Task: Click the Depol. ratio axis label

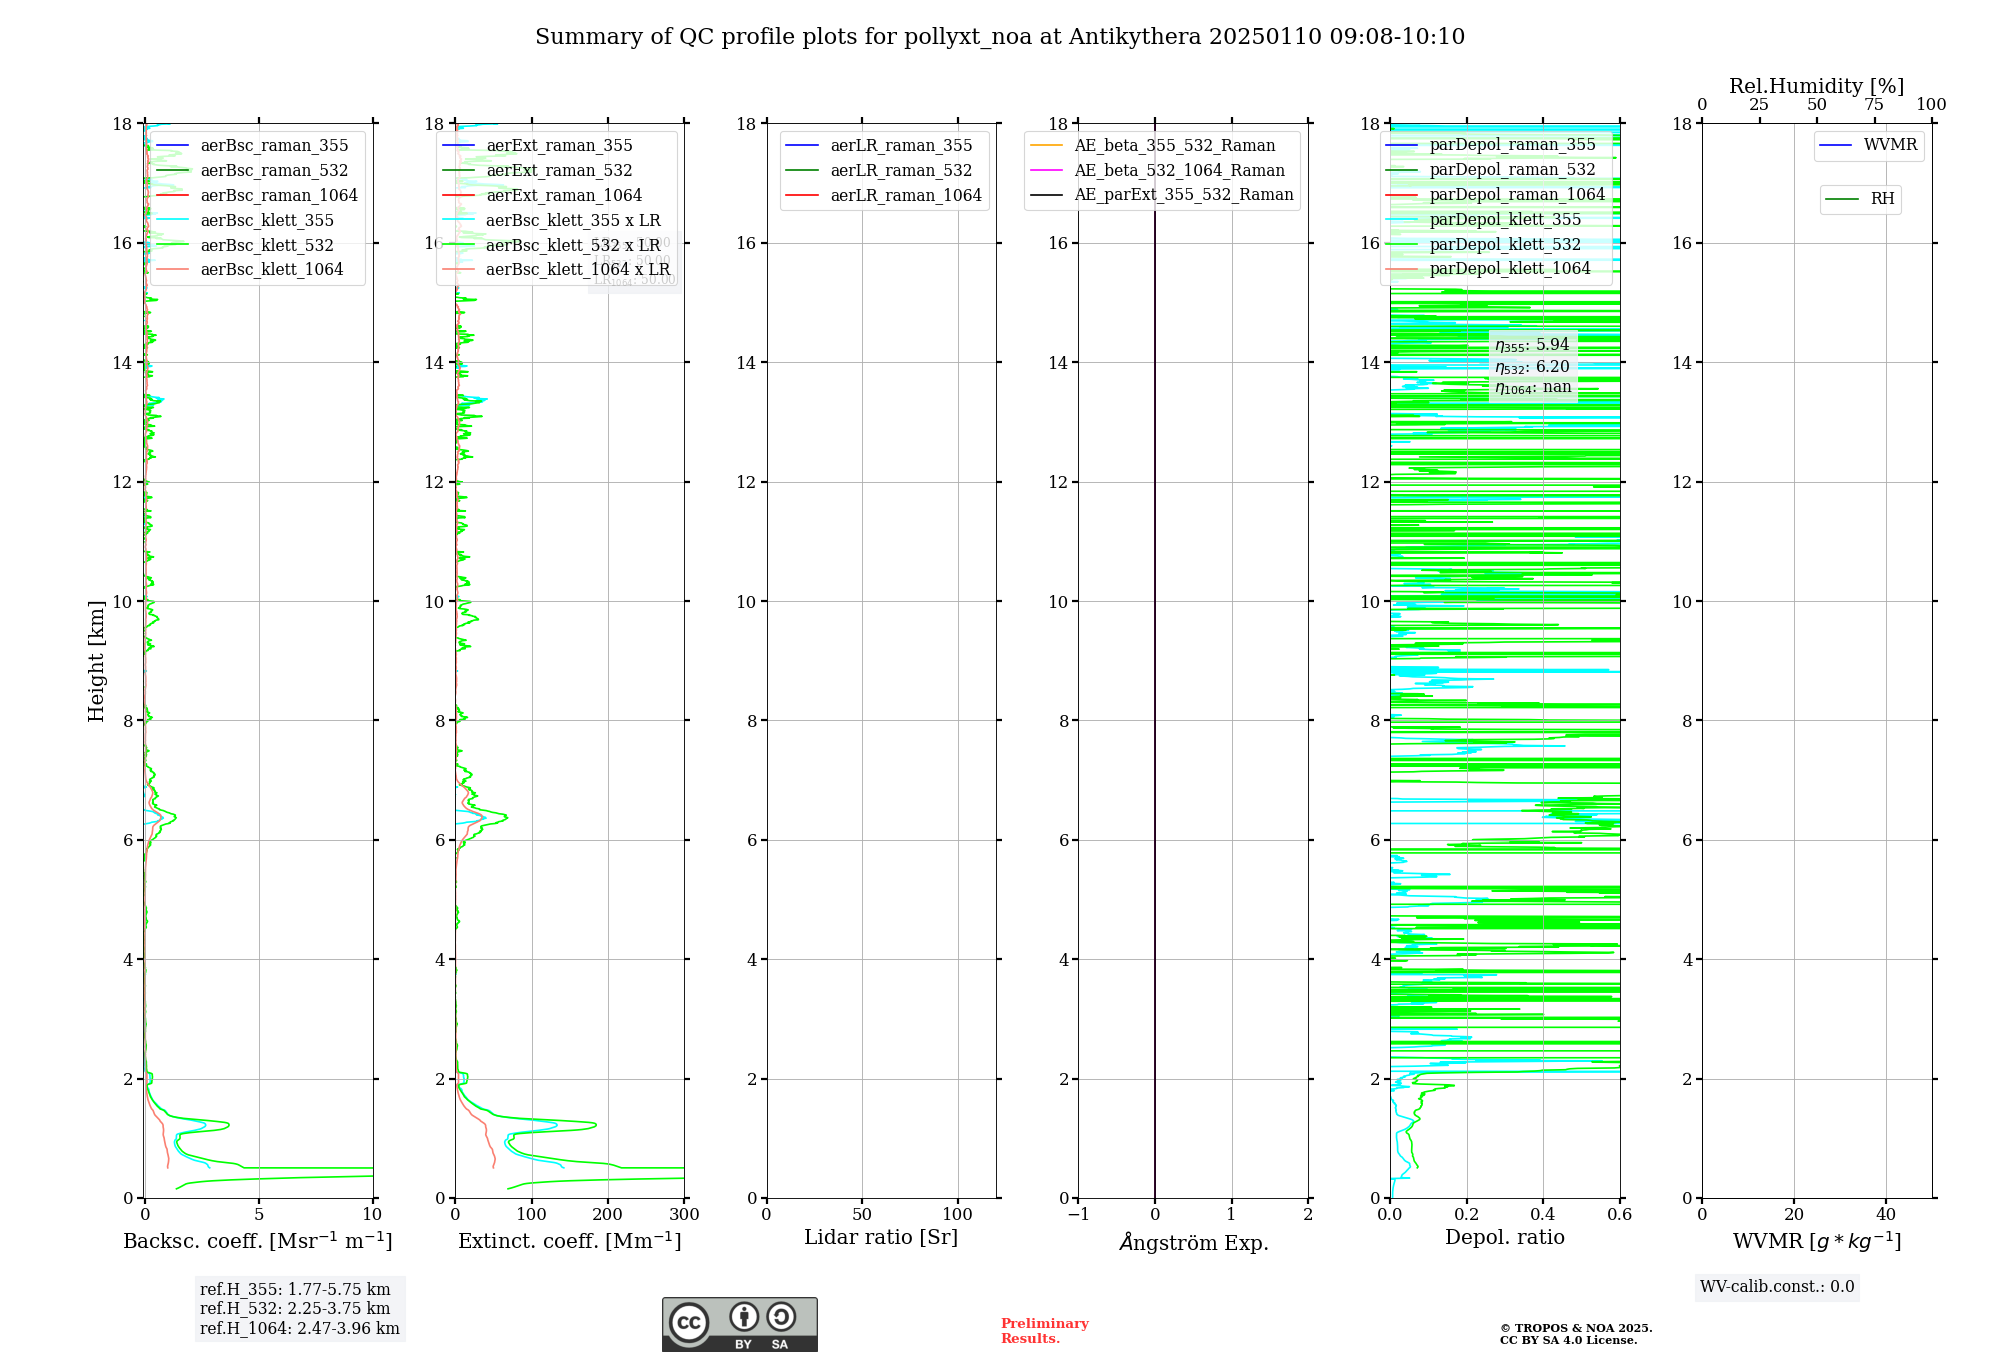Action: click(x=1505, y=1238)
